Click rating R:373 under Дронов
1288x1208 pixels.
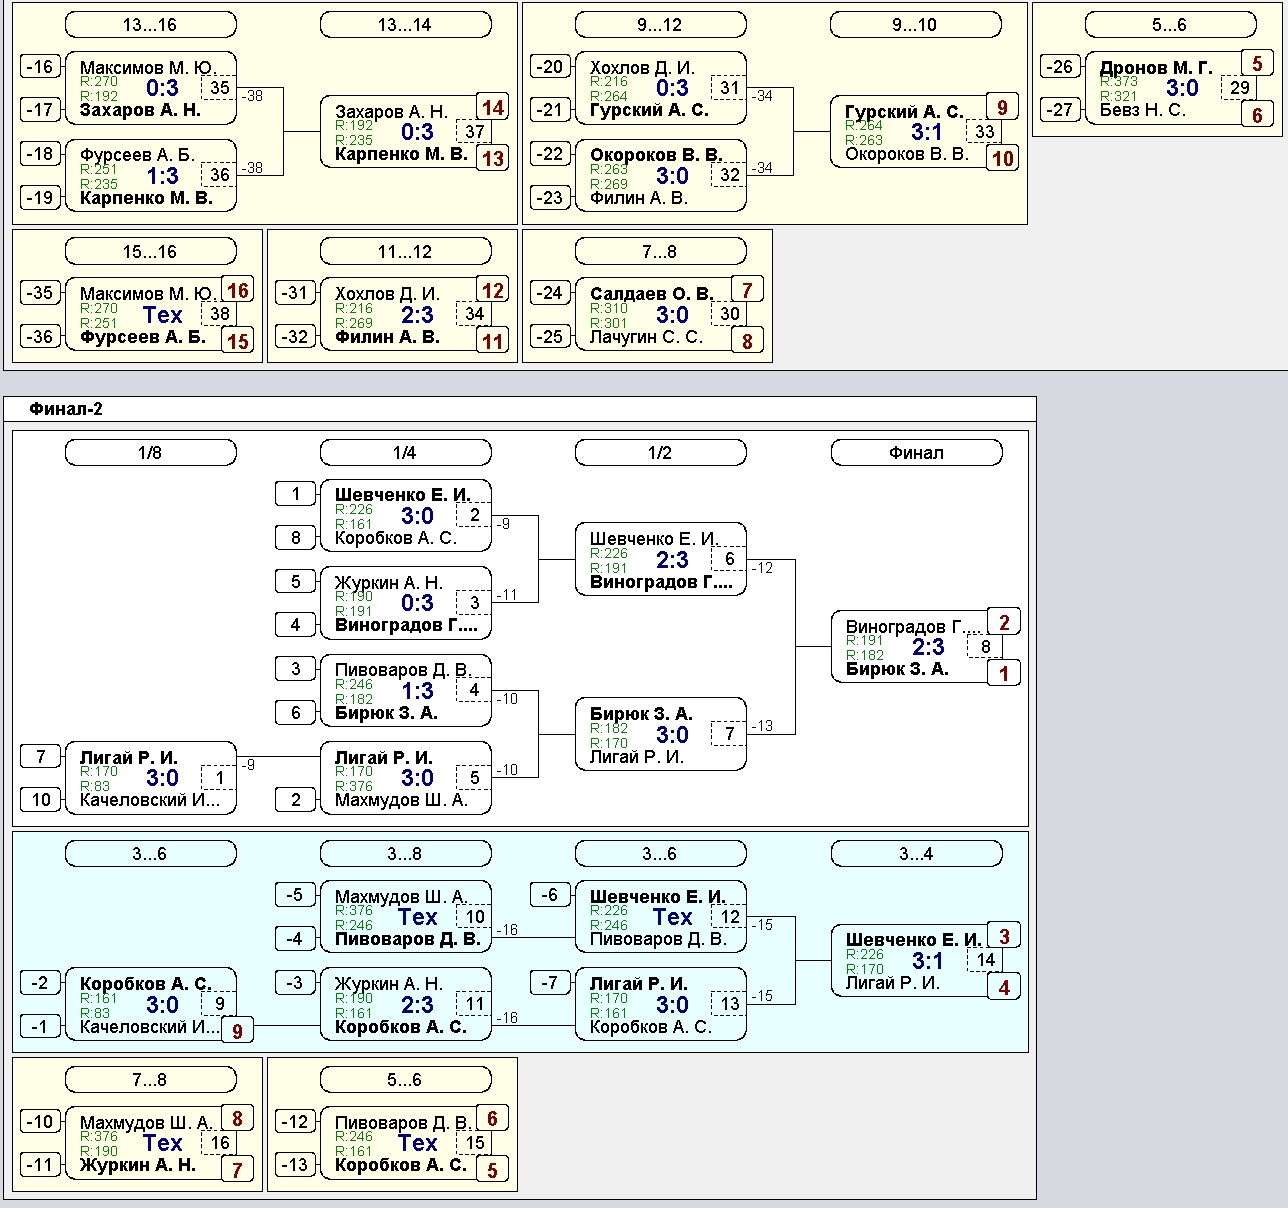coord(1119,82)
